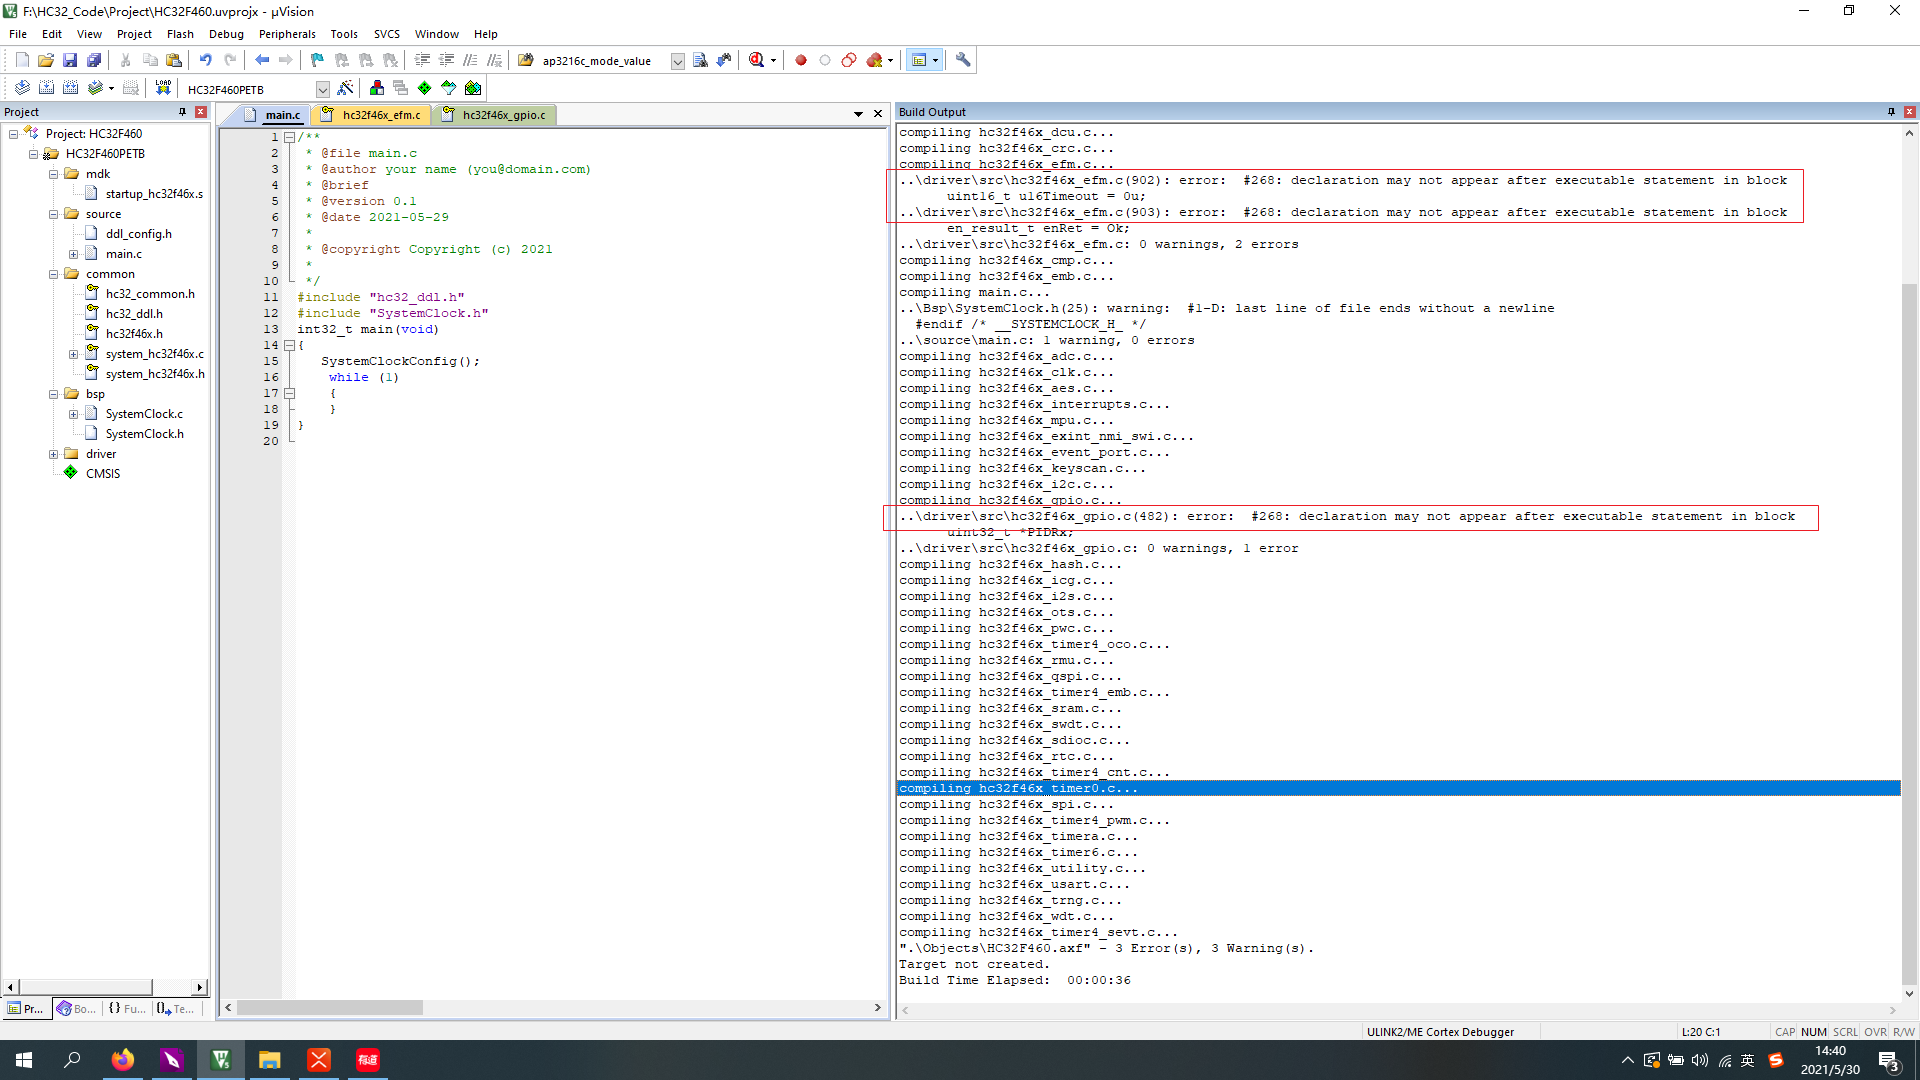Expand the driver folder node
1920x1080 pixels.
(54, 454)
